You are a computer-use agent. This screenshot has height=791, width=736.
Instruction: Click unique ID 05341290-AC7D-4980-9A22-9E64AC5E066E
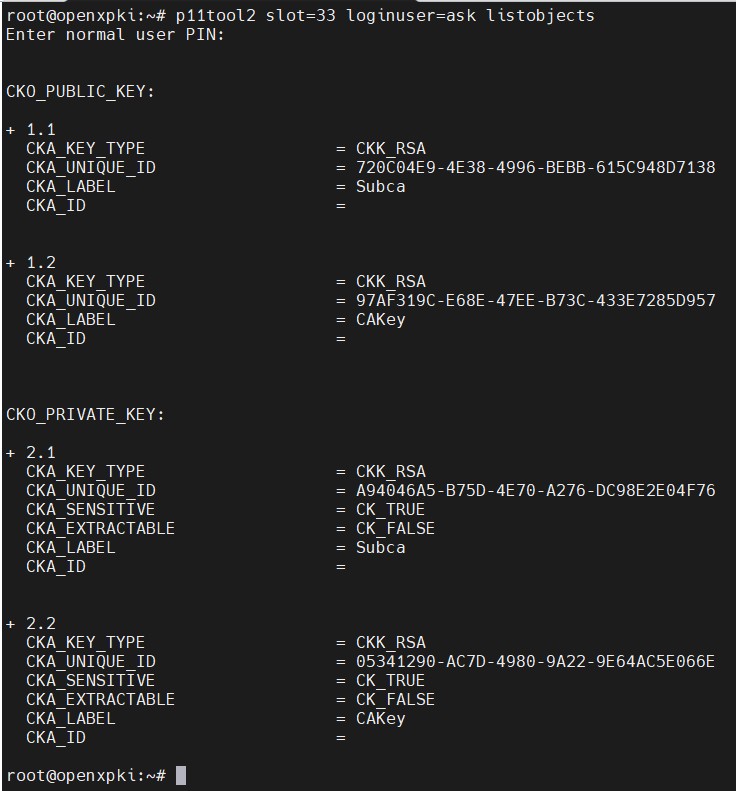point(536,661)
